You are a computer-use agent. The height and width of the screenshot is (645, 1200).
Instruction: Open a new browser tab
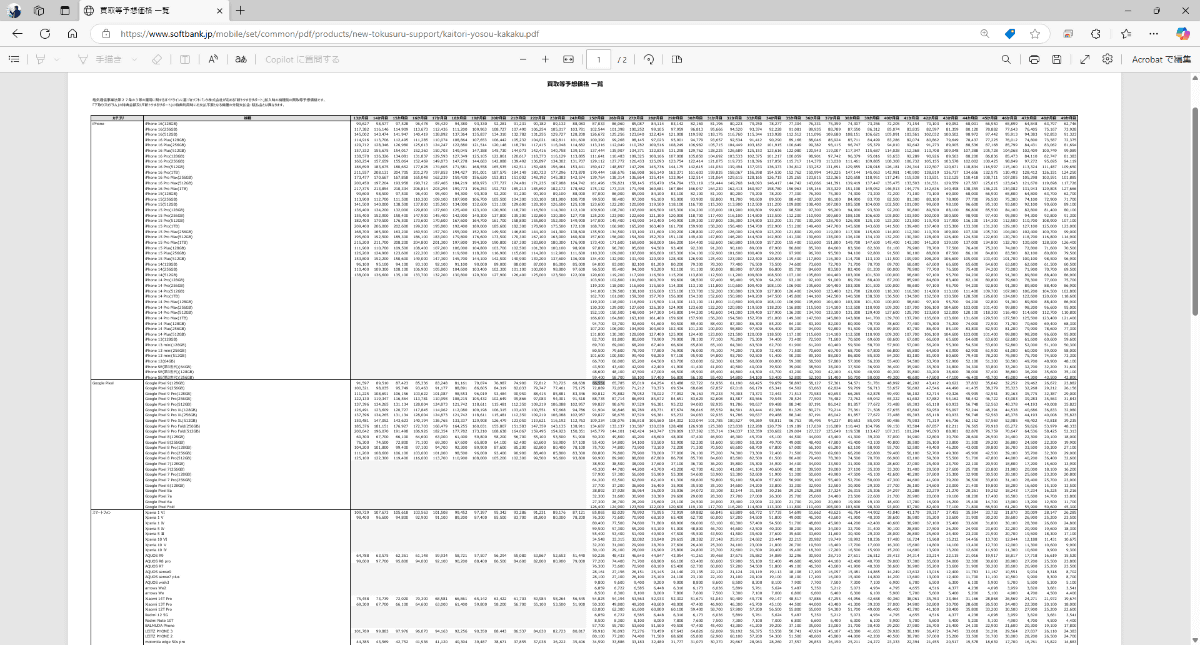pyautogui.click(x=240, y=10)
